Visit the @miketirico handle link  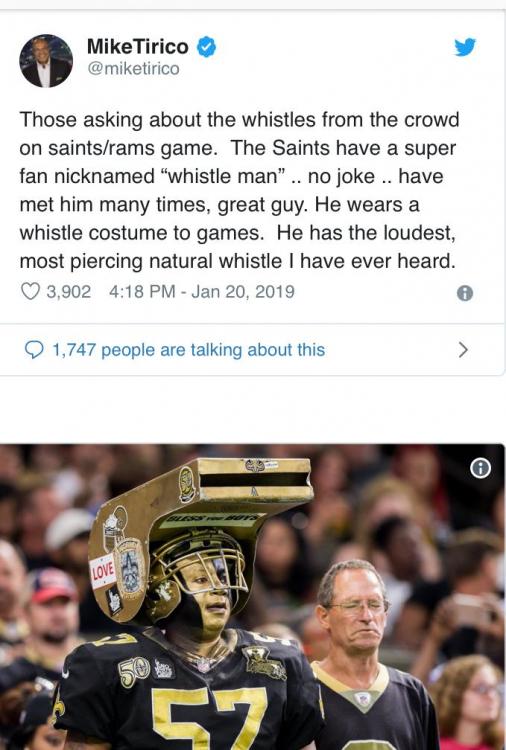[133, 69]
